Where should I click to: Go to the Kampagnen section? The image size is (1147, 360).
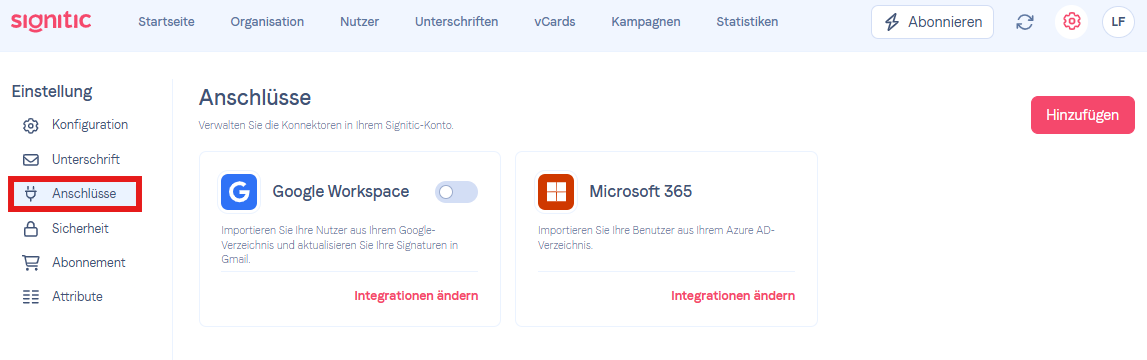(x=646, y=22)
